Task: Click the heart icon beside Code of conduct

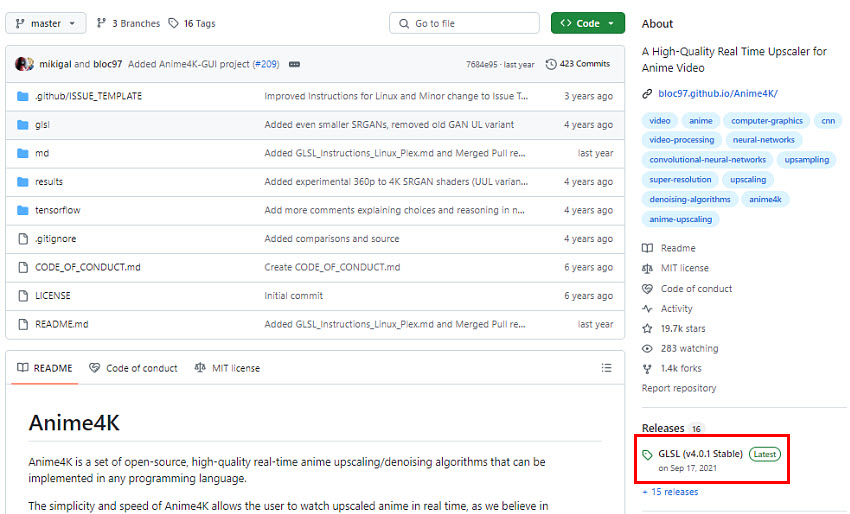Action: (x=647, y=289)
